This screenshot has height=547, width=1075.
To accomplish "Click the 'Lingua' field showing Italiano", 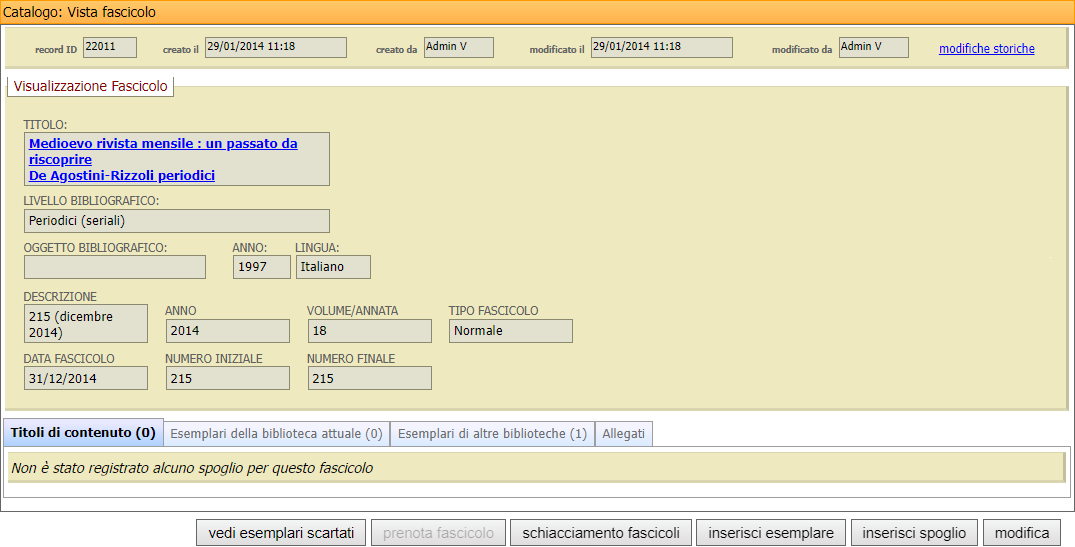I will point(333,267).
